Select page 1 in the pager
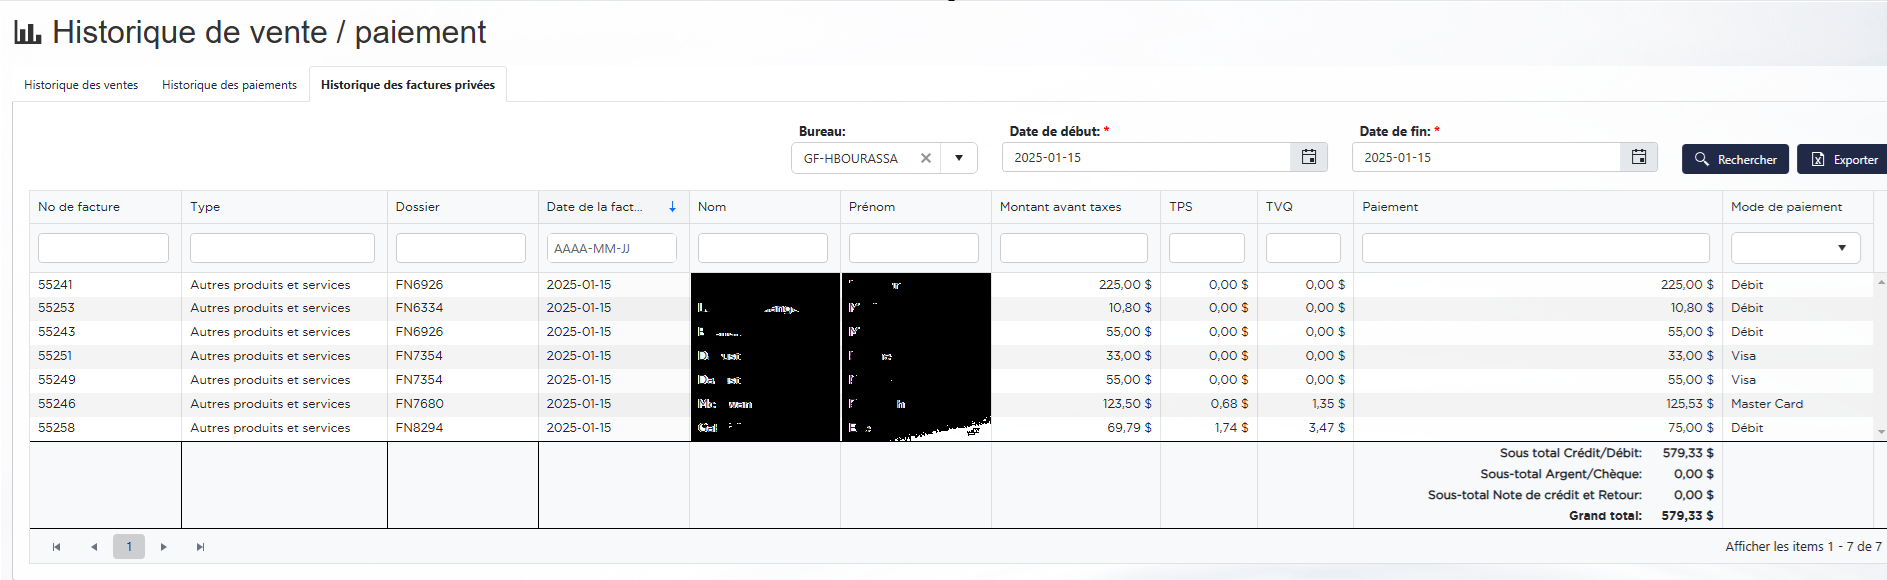The image size is (1887, 580). click(129, 547)
